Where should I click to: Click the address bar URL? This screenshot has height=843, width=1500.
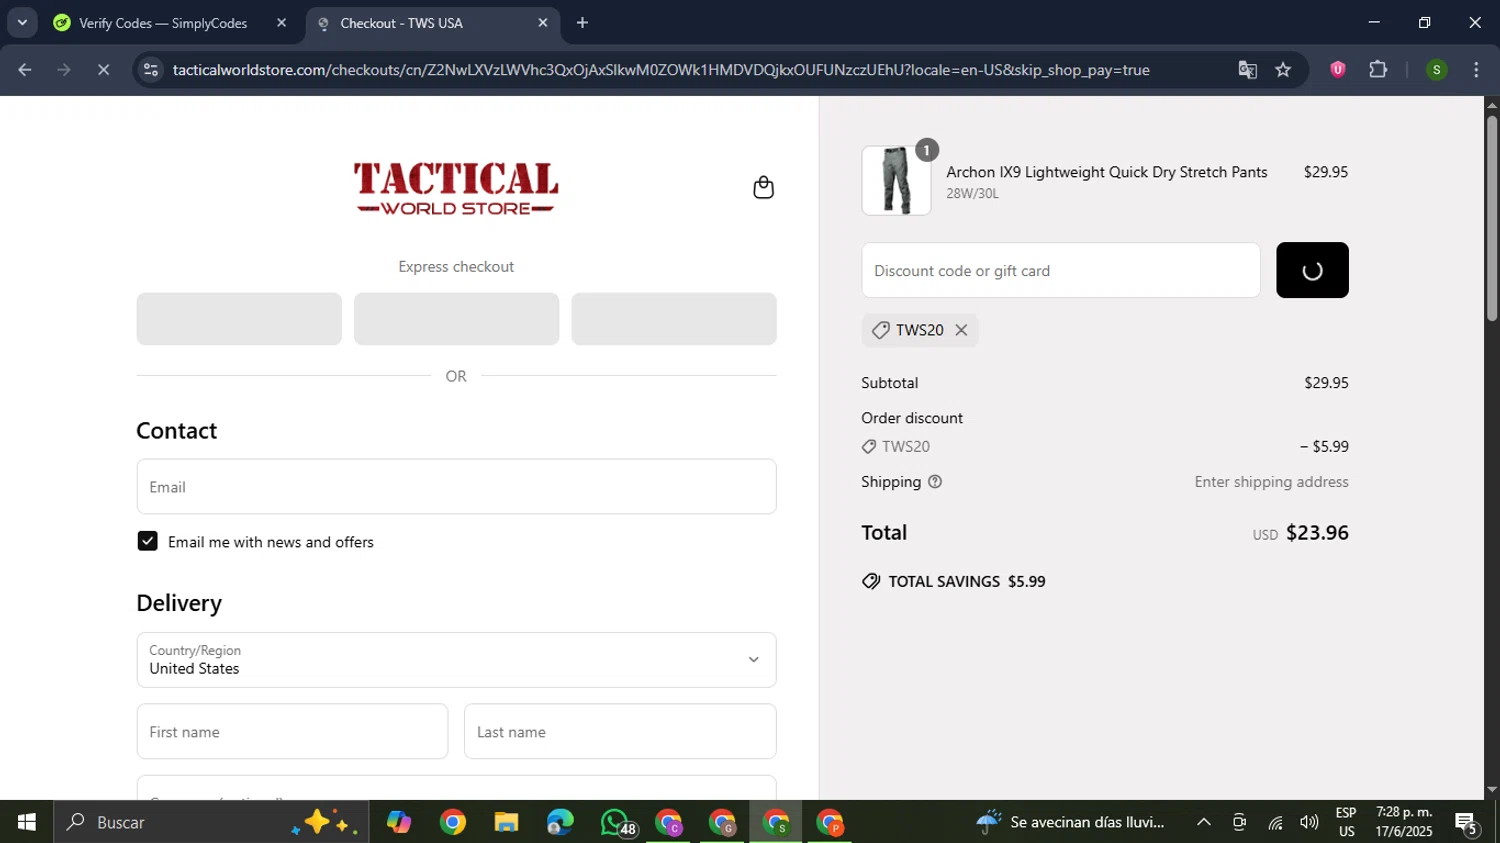(x=661, y=70)
